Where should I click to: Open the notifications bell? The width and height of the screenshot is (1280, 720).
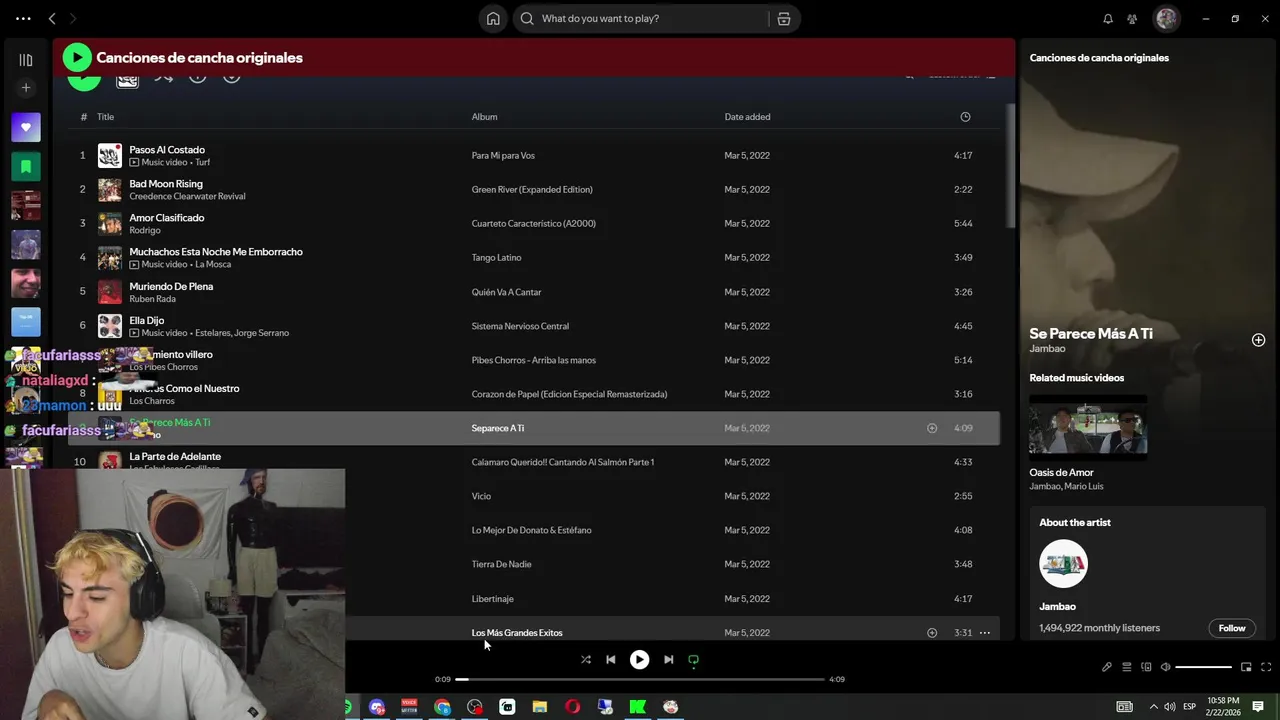point(1108,18)
